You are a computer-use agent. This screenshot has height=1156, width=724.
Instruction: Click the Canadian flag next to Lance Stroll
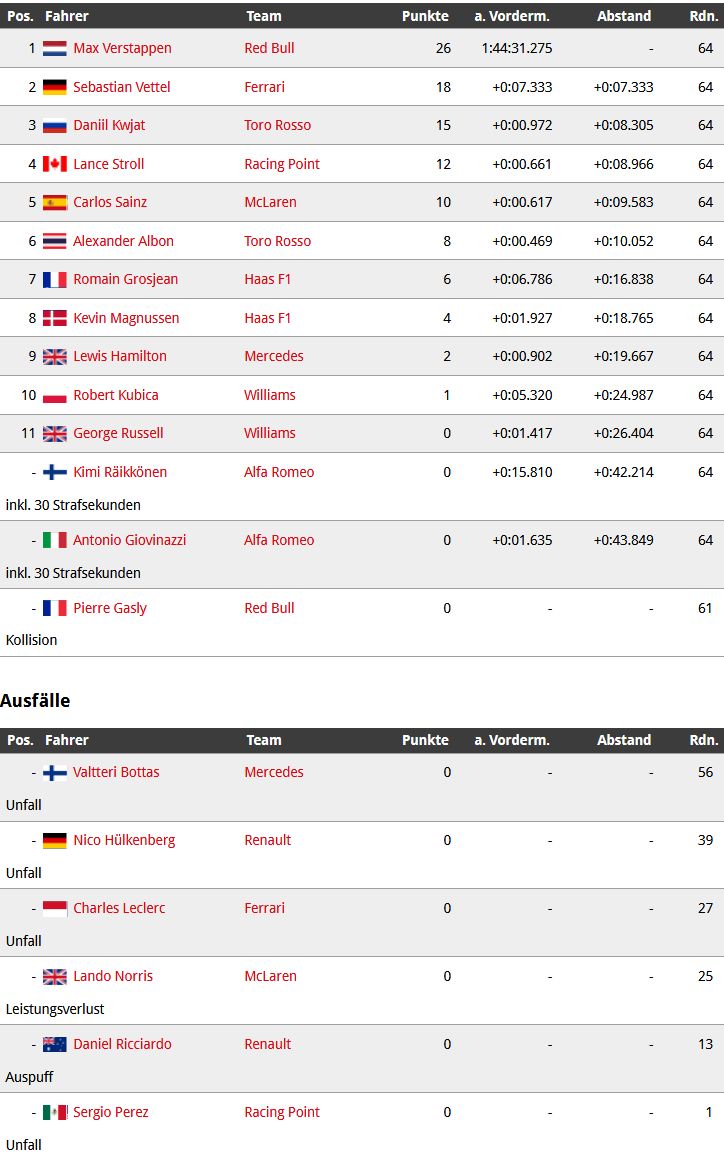point(55,164)
